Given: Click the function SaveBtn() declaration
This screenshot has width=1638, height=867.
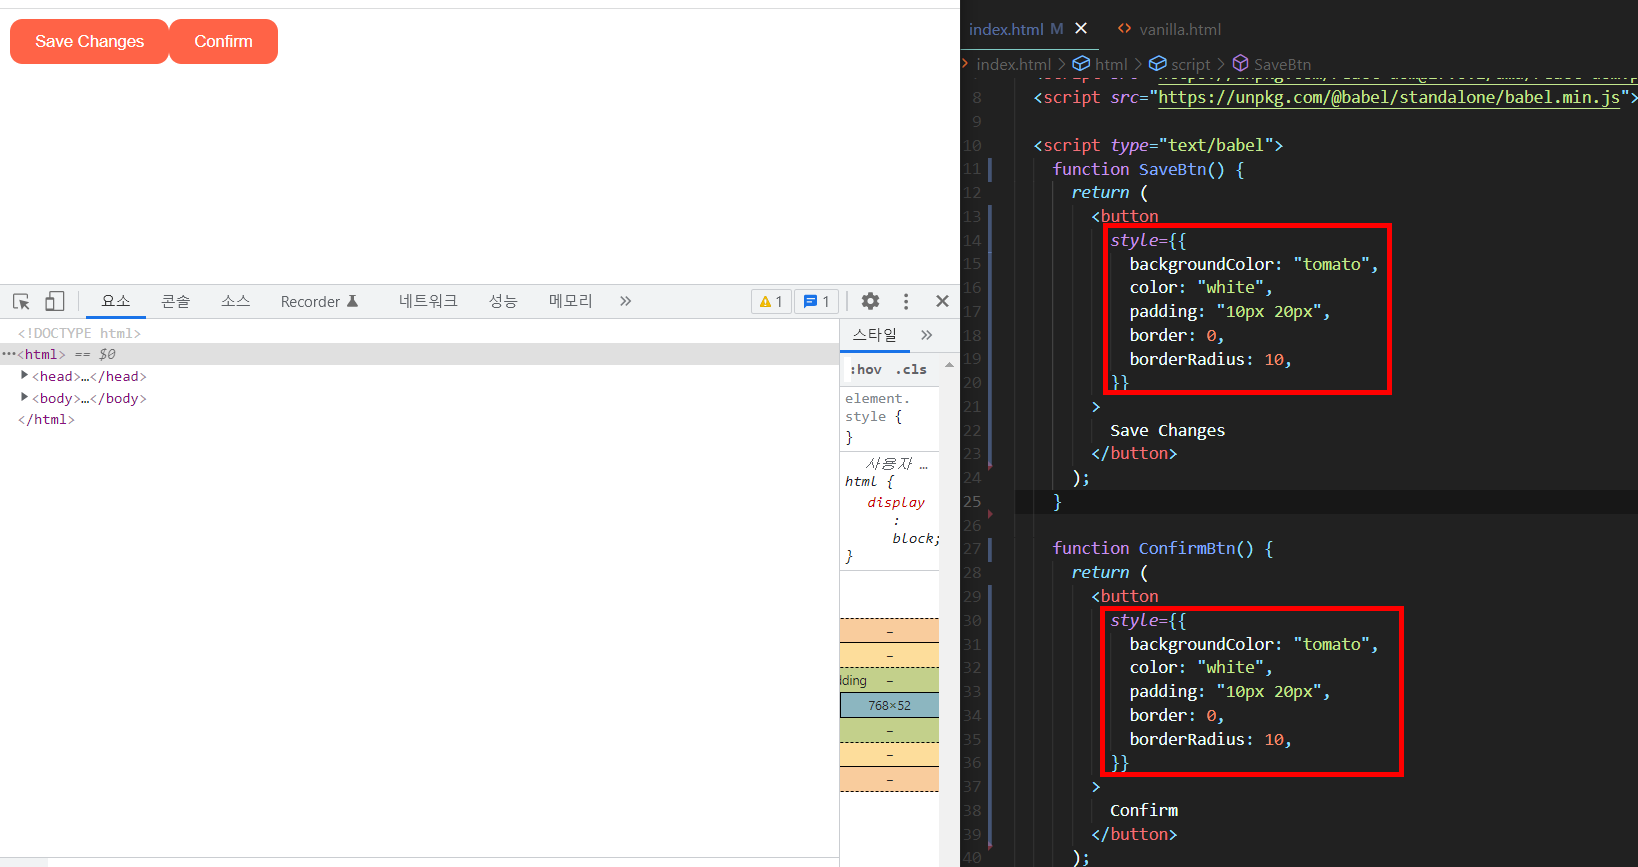Looking at the screenshot, I should [1148, 169].
